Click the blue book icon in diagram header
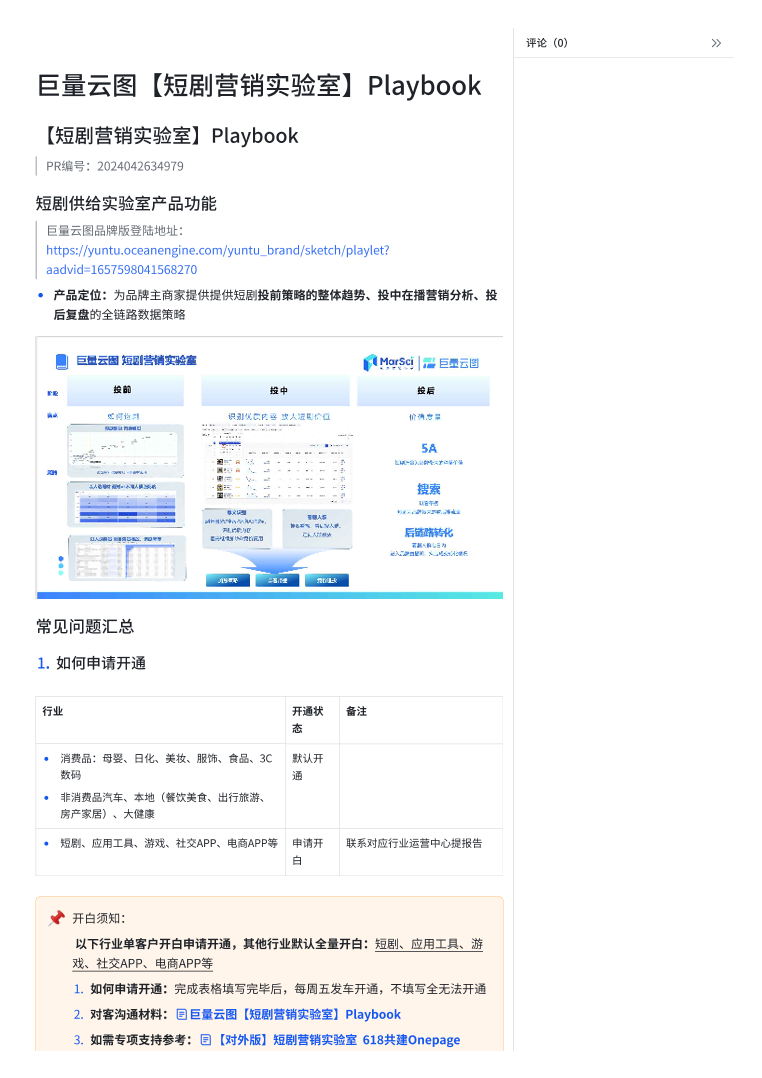The image size is (762, 1078). (62, 361)
